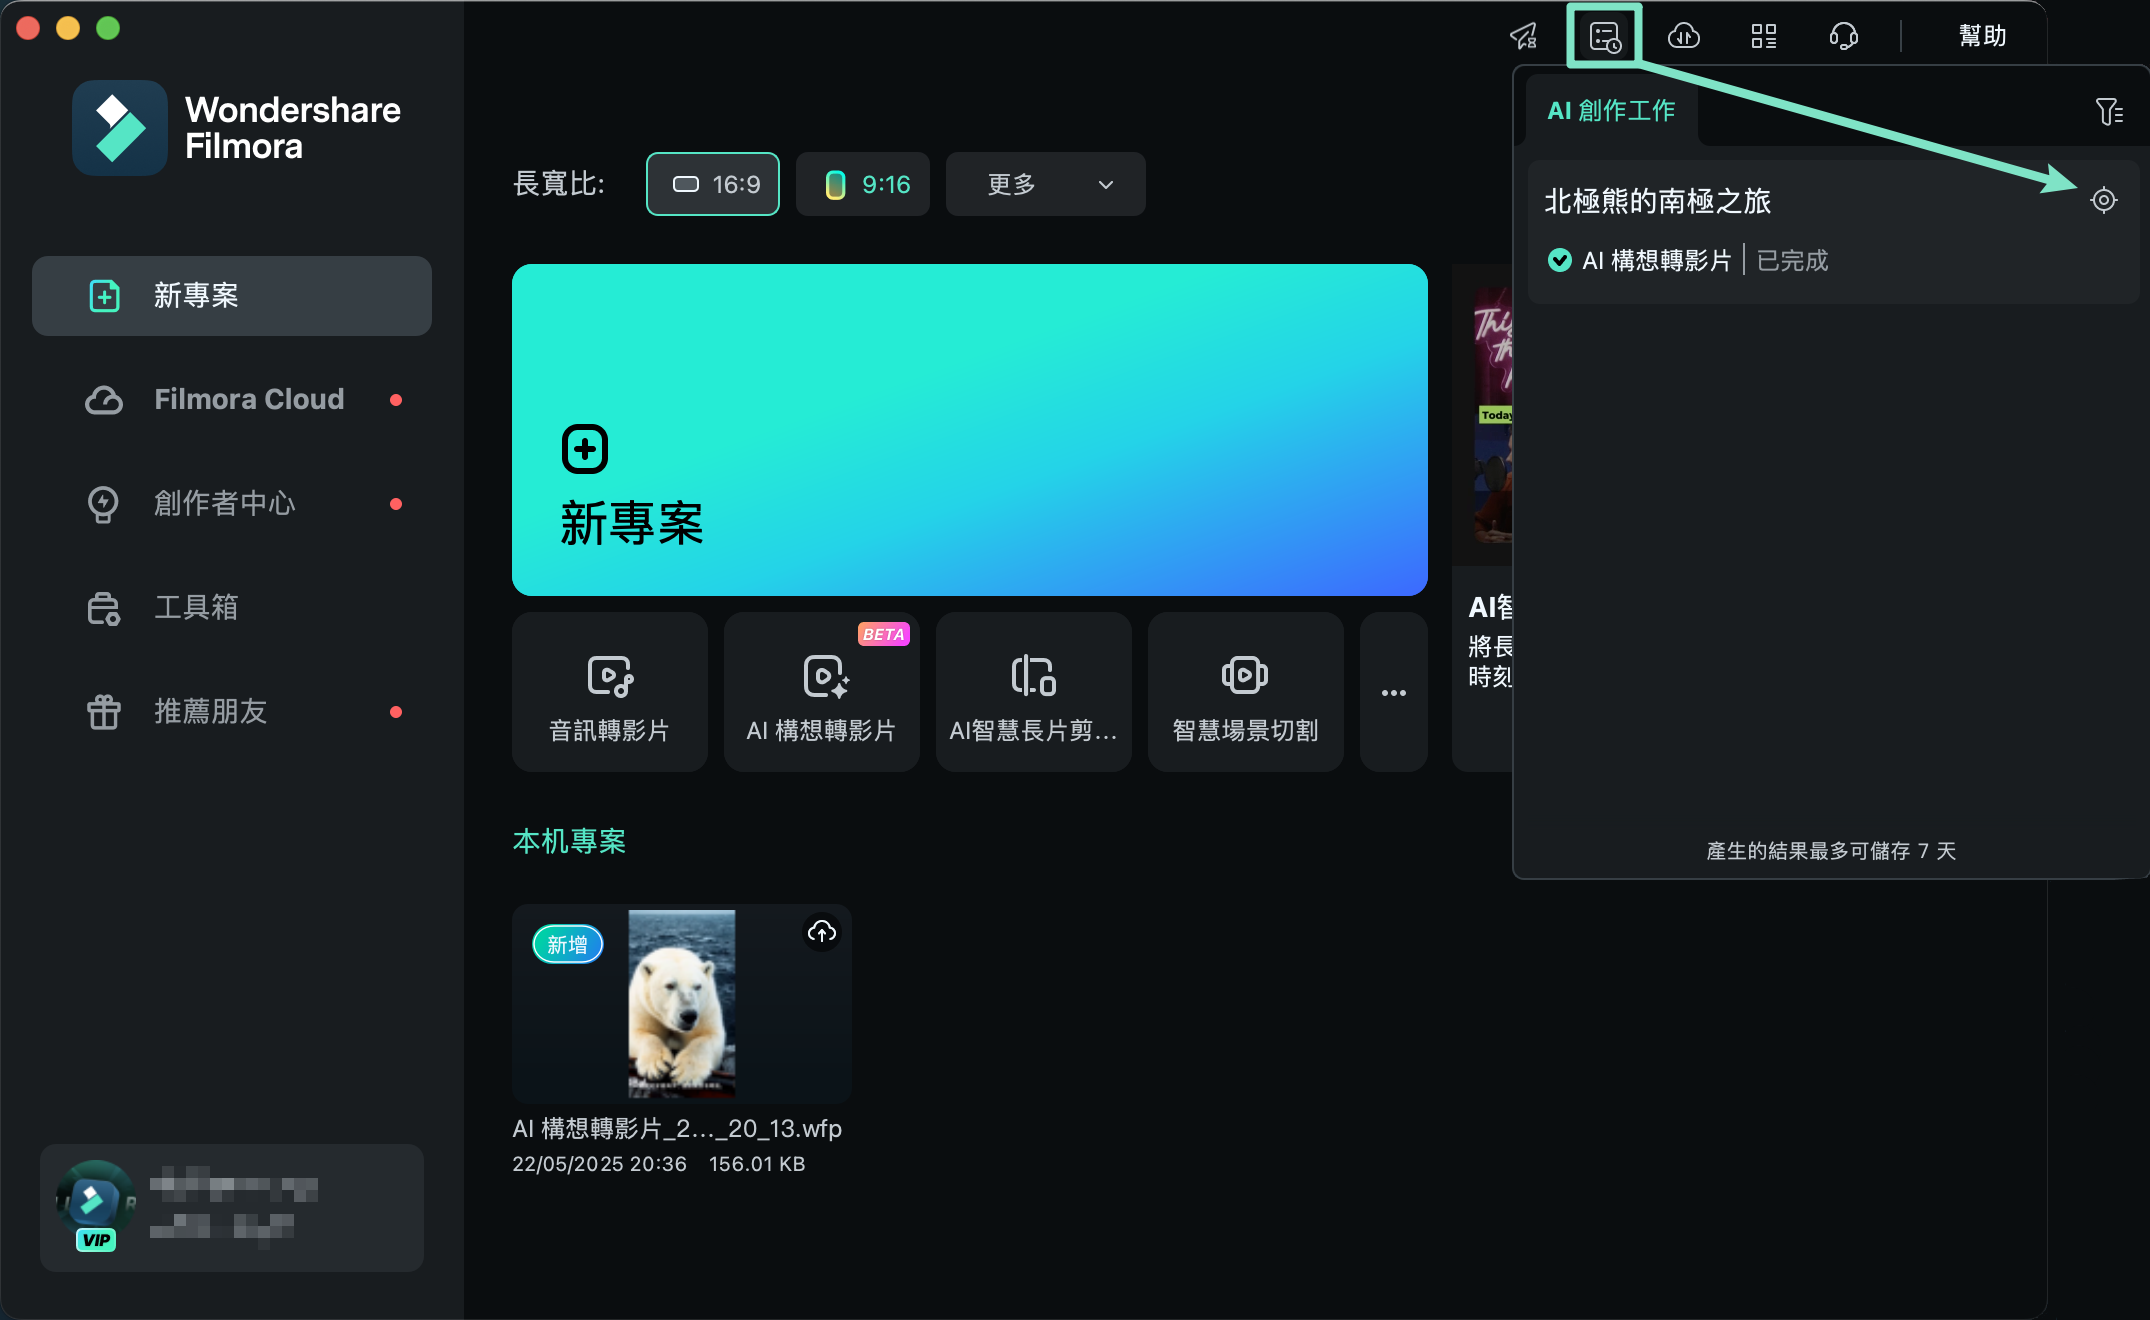Image resolution: width=2150 pixels, height=1320 pixels.
Task: Click the filter icon in AI 創作工作 panel
Action: [2109, 111]
